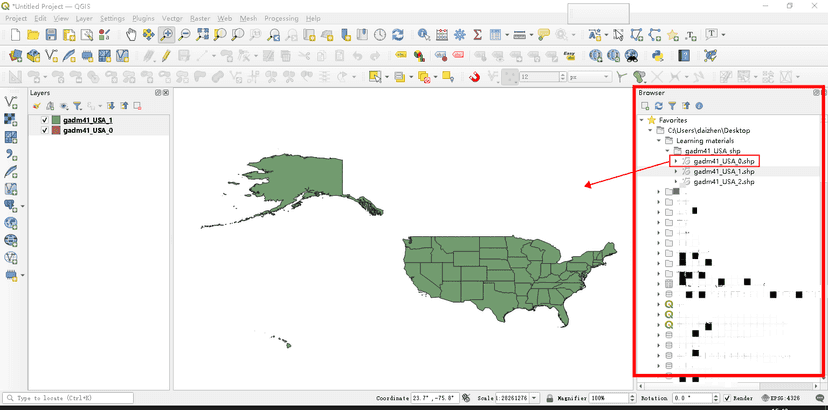Activate the Zoom In magnifier tool
The width and height of the screenshot is (828, 410).
[166, 35]
